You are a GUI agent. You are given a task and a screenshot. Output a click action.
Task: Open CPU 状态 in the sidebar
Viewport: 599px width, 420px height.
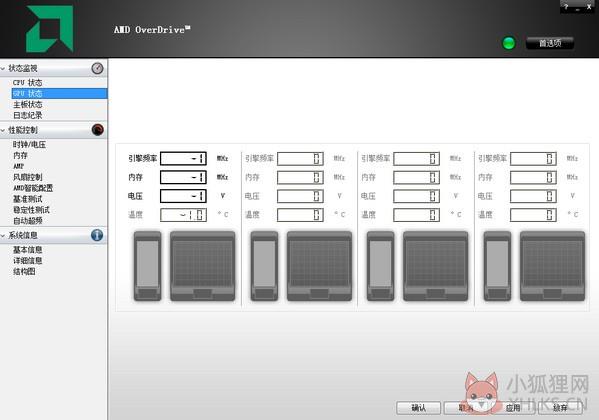pos(28,83)
